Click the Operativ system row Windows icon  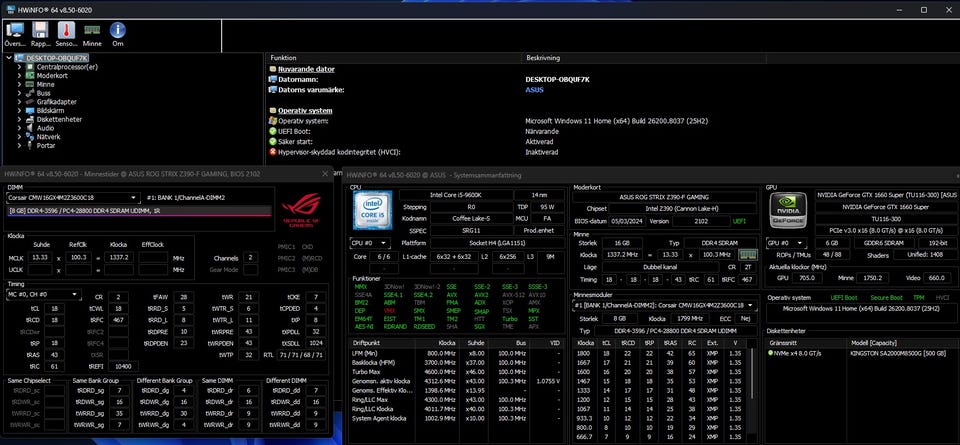(x=273, y=121)
